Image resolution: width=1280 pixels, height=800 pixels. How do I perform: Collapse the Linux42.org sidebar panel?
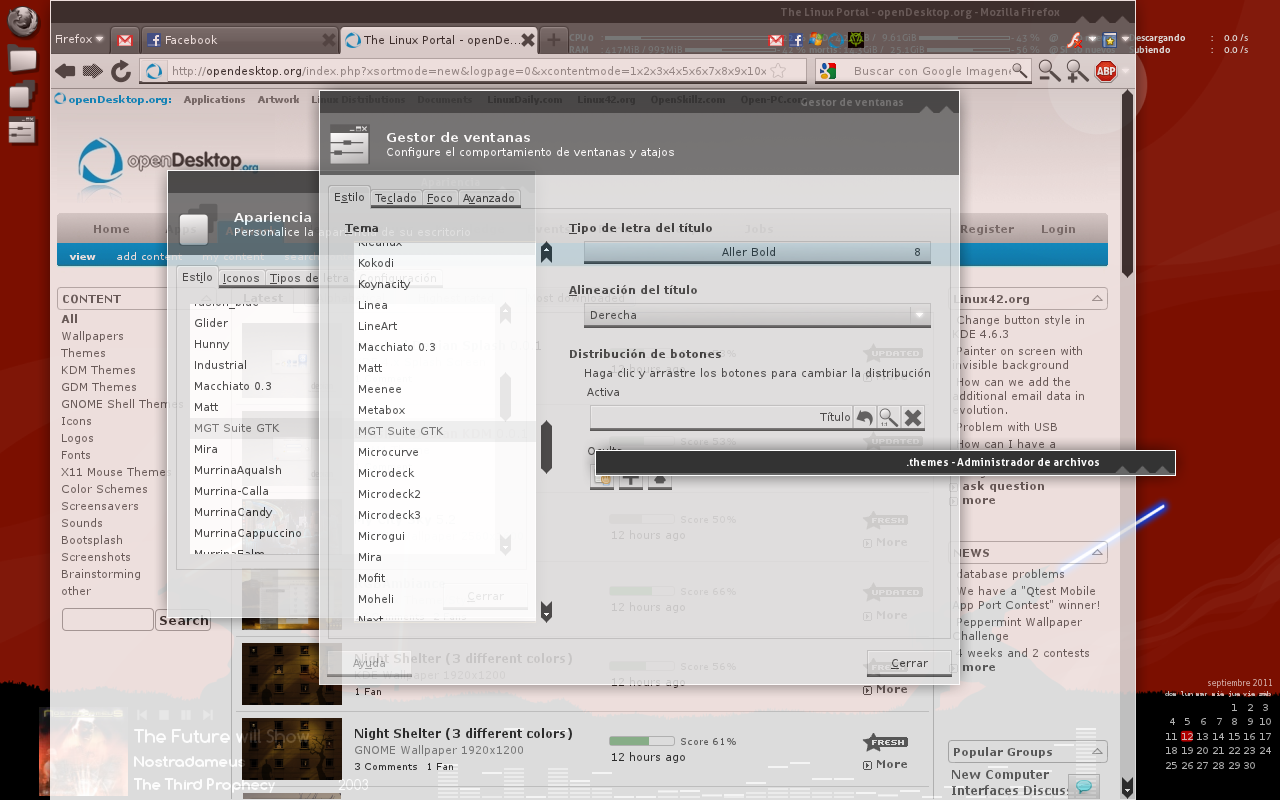tap(1098, 298)
